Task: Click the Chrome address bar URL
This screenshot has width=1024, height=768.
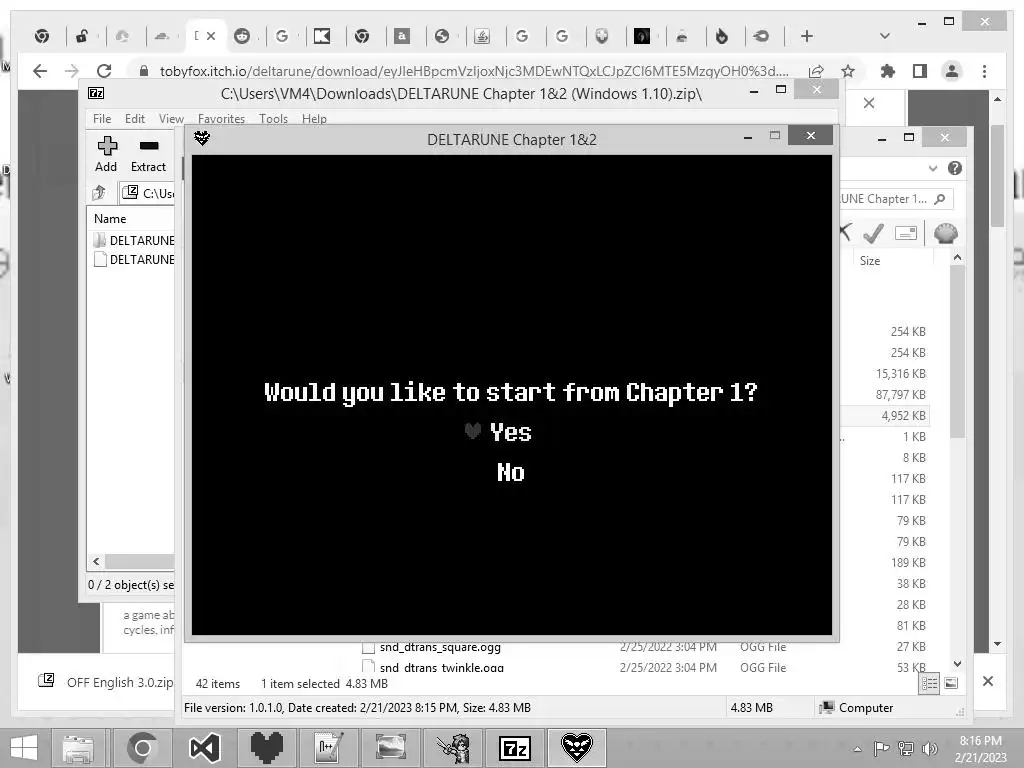Action: coord(474,71)
